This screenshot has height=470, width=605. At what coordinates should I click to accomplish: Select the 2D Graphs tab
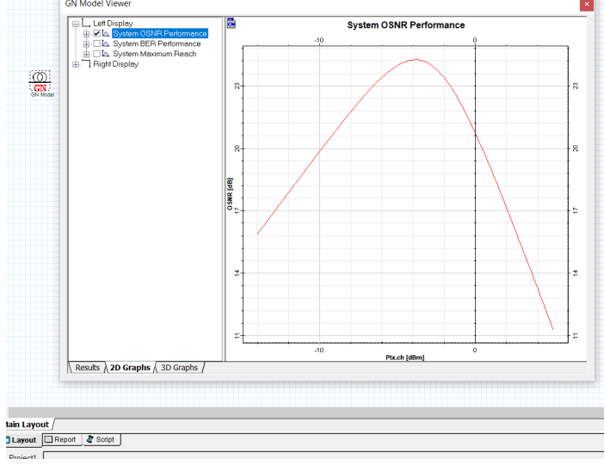(130, 367)
